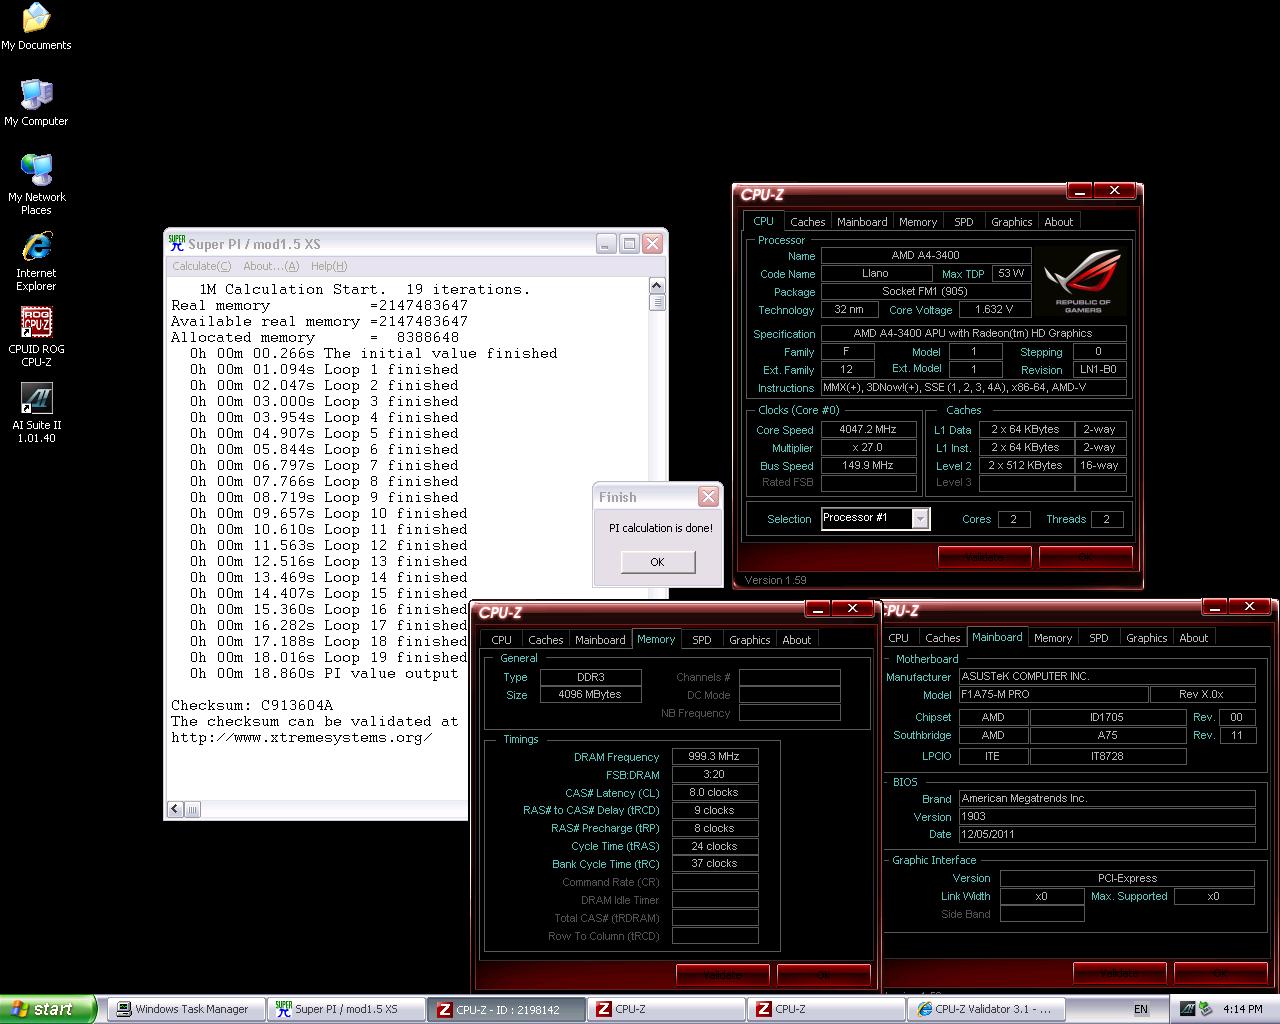
Task: Click OK in the Finish dialog
Action: click(x=657, y=562)
